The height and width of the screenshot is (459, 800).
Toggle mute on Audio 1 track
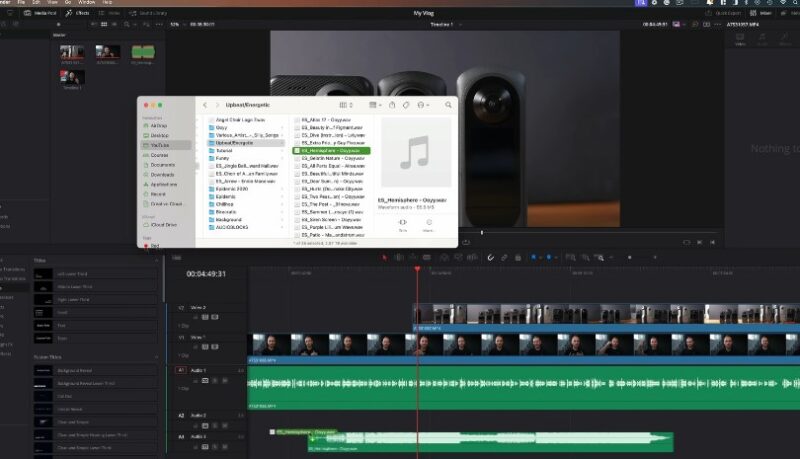224,380
